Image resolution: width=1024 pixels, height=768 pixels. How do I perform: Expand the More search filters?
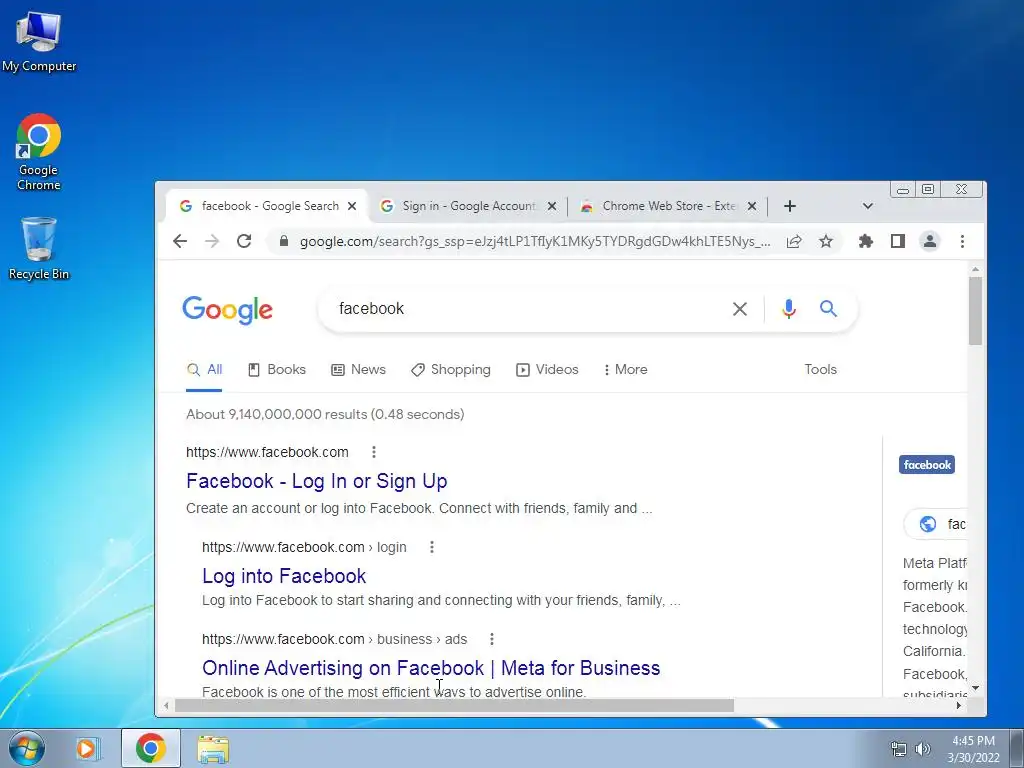click(625, 370)
